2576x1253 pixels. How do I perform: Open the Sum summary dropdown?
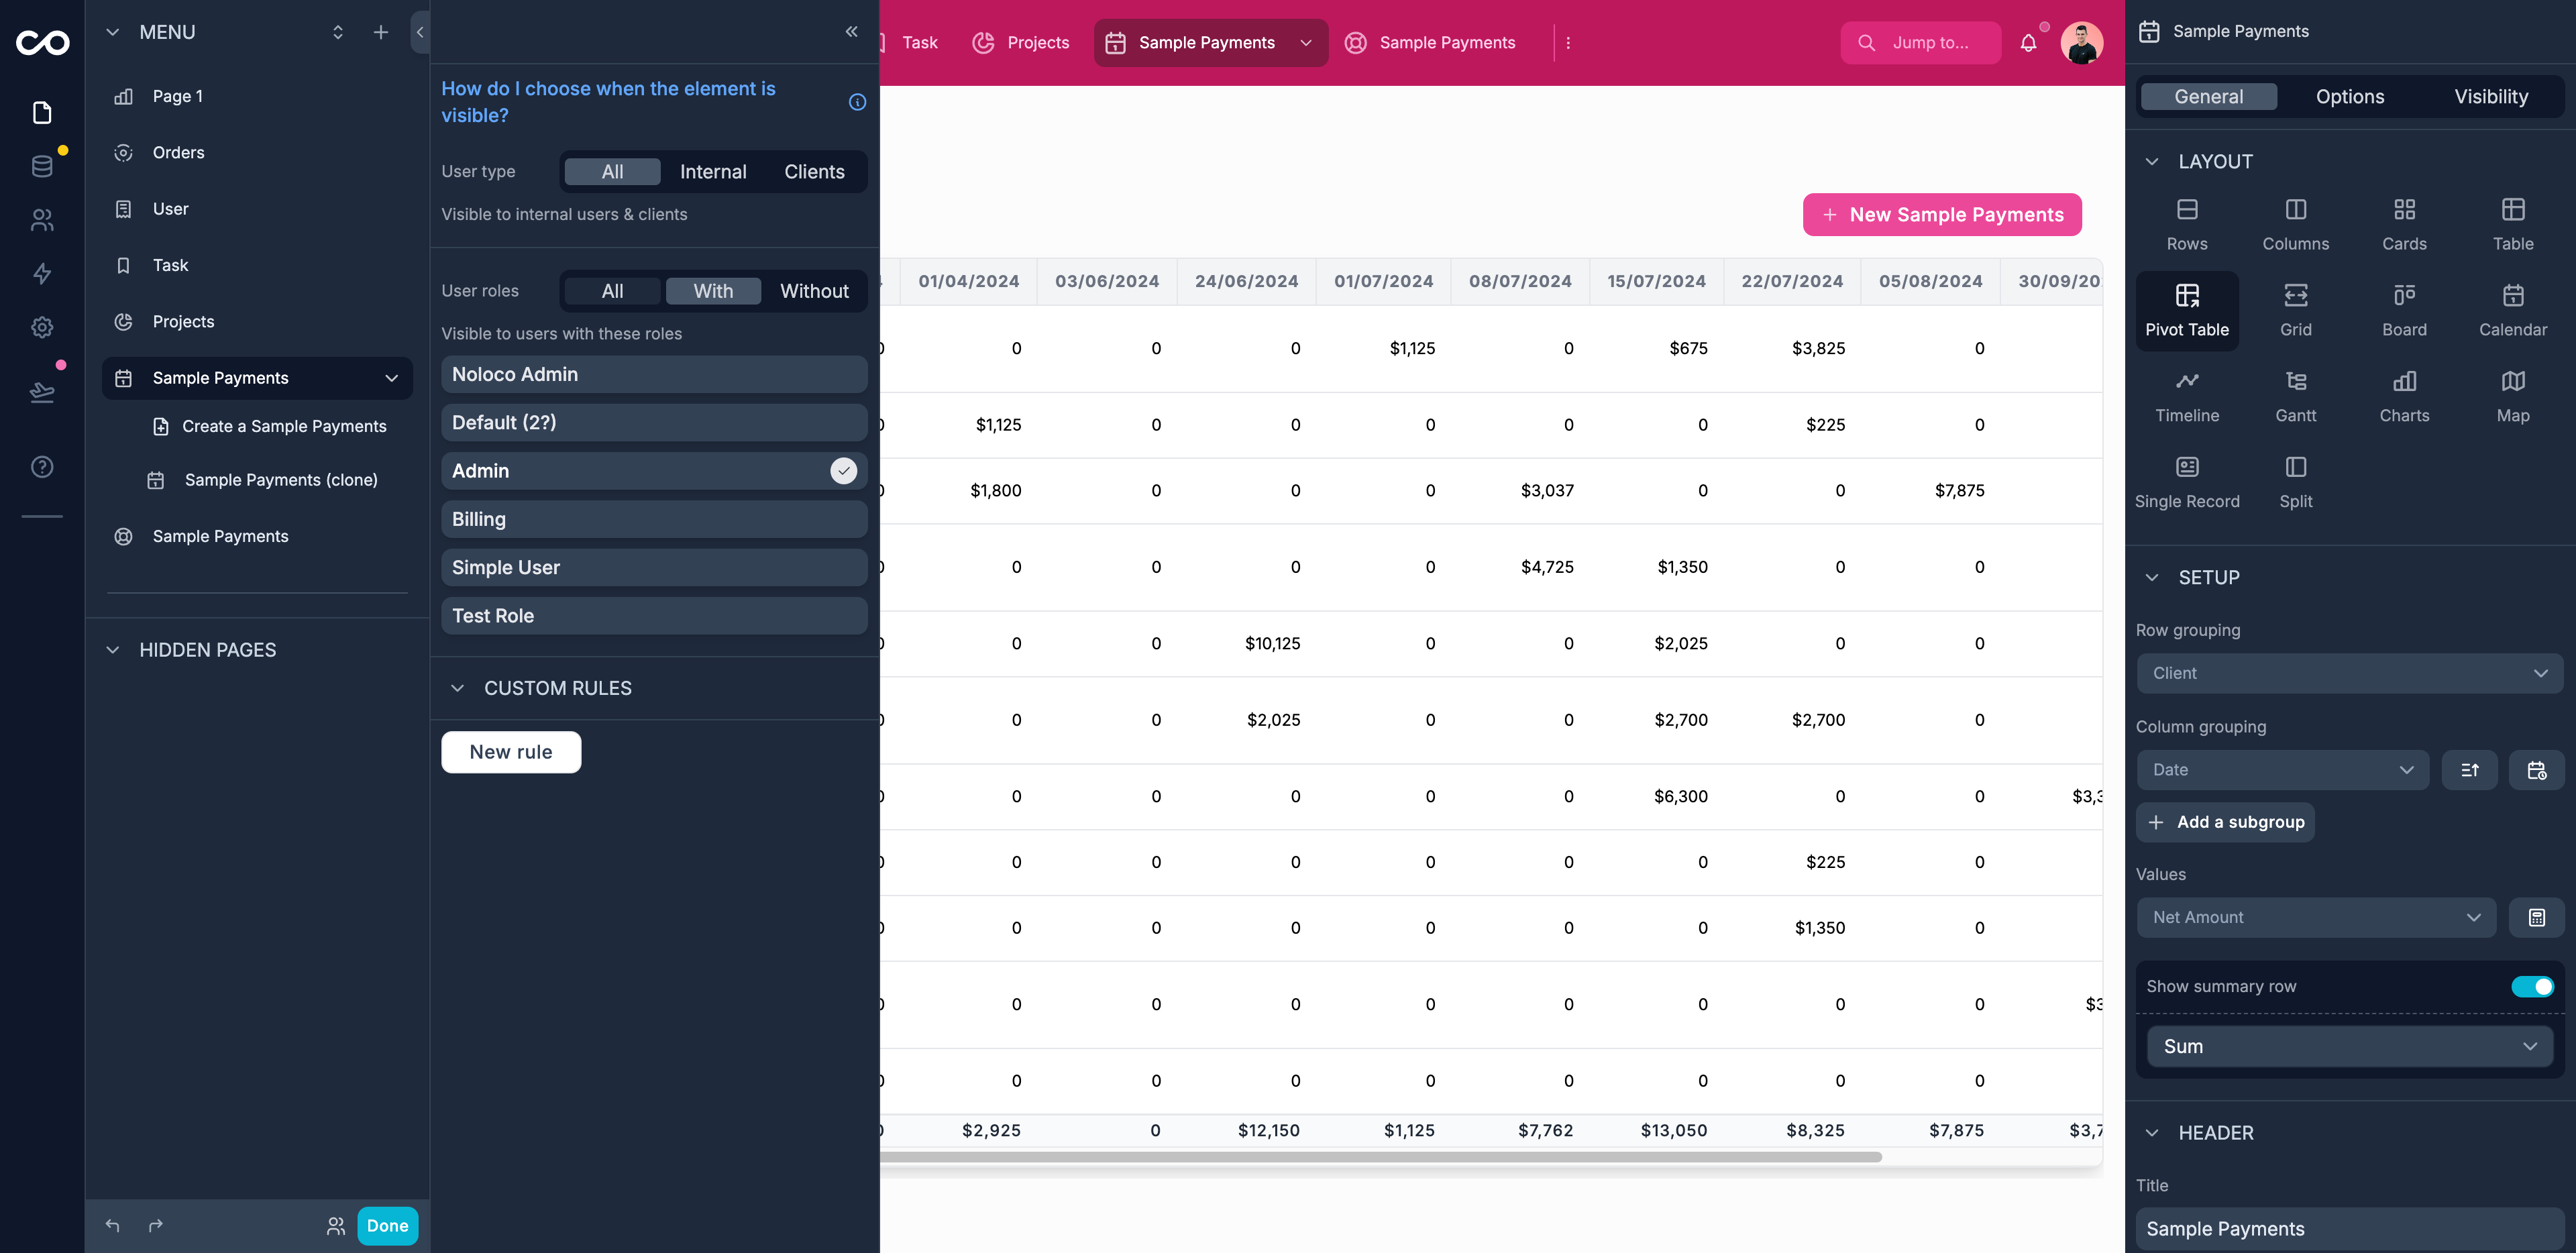point(2349,1046)
